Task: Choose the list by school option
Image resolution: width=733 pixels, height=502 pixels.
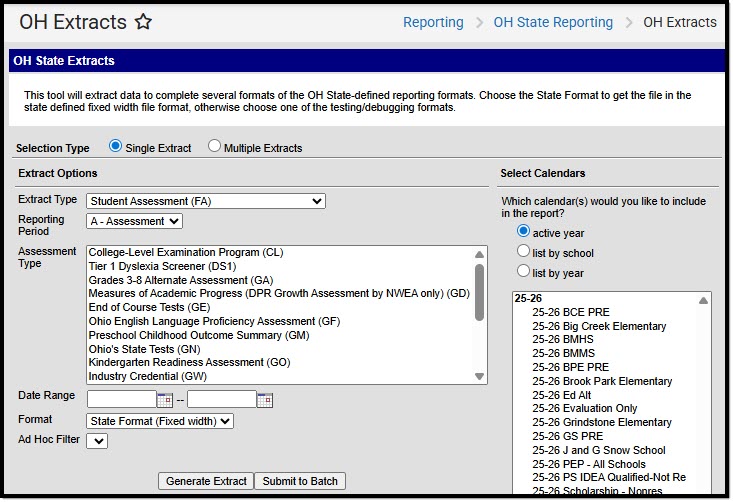Action: [523, 251]
